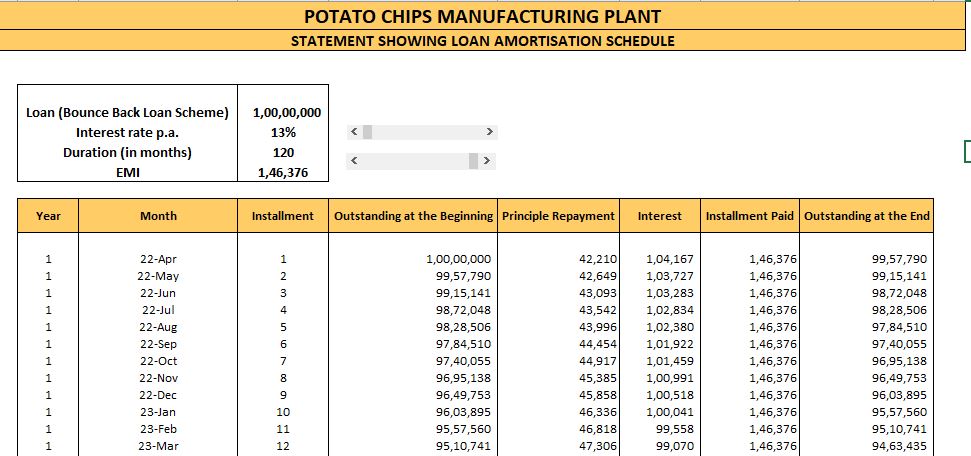Image resolution: width=971 pixels, height=456 pixels.
Task: Select the 23-Feb month cell
Action: (158, 429)
